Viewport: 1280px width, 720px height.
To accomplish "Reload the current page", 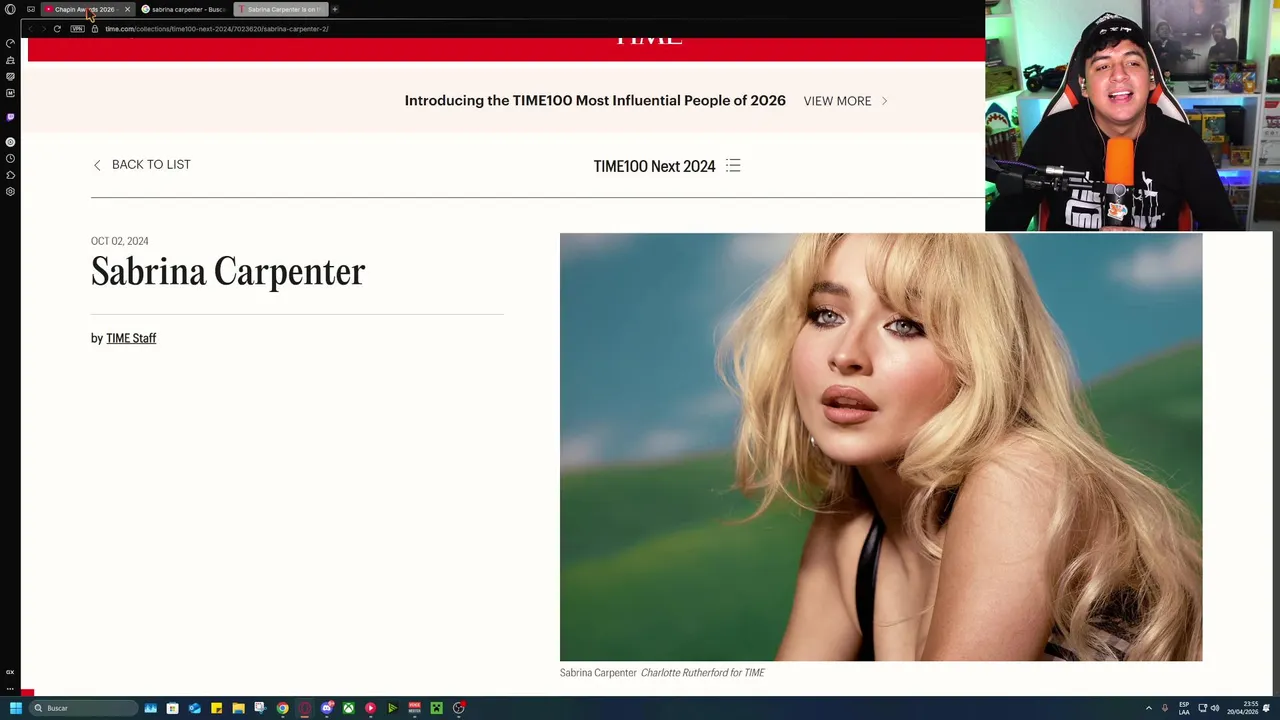I will (57, 29).
